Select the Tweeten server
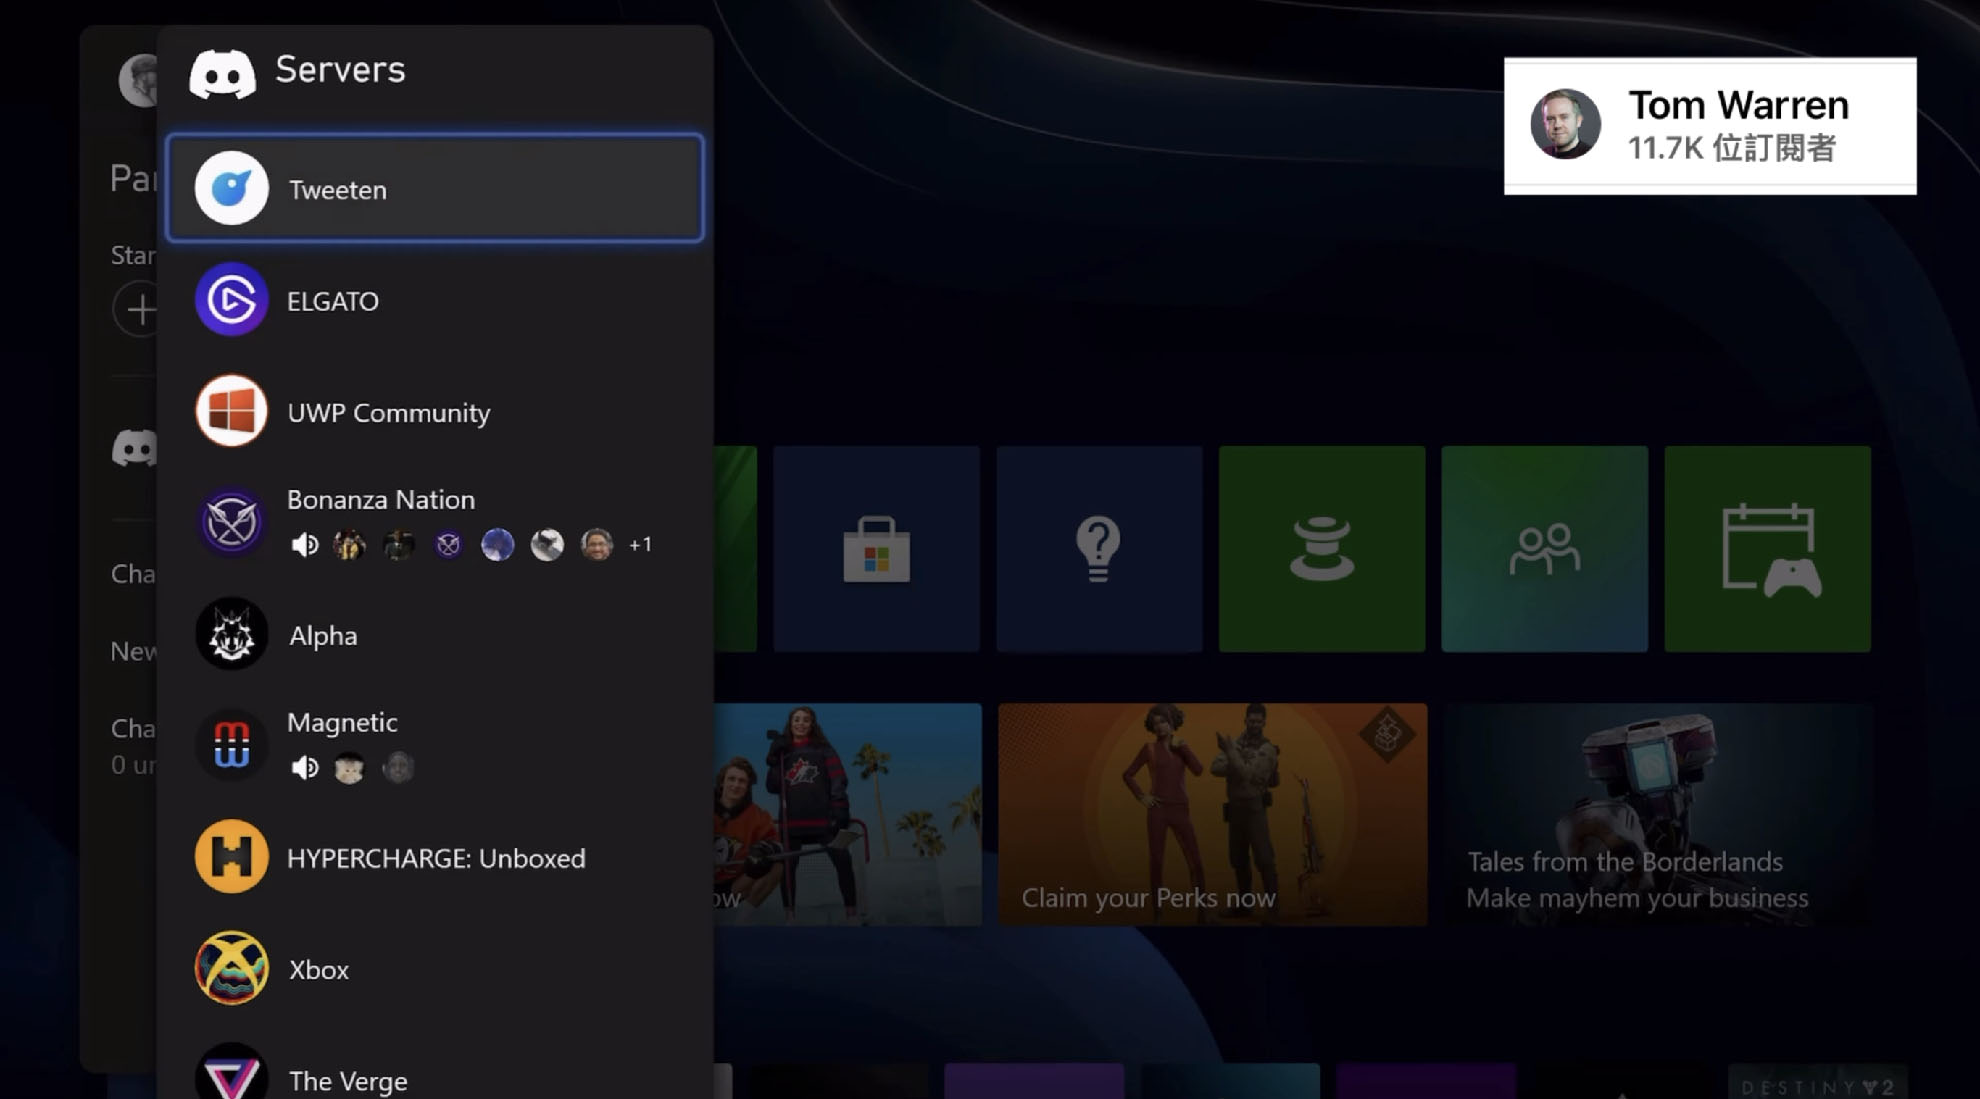Image resolution: width=1980 pixels, height=1099 pixels. 435,188
